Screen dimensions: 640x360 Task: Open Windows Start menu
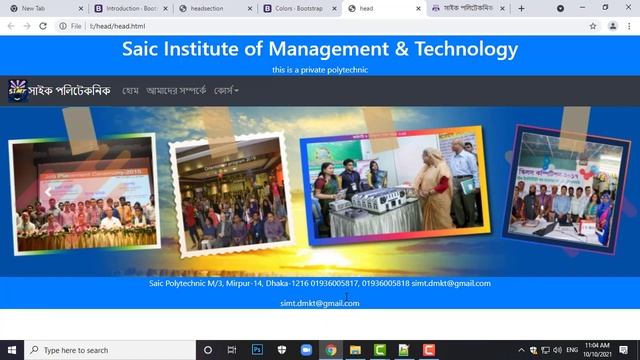click(12, 350)
